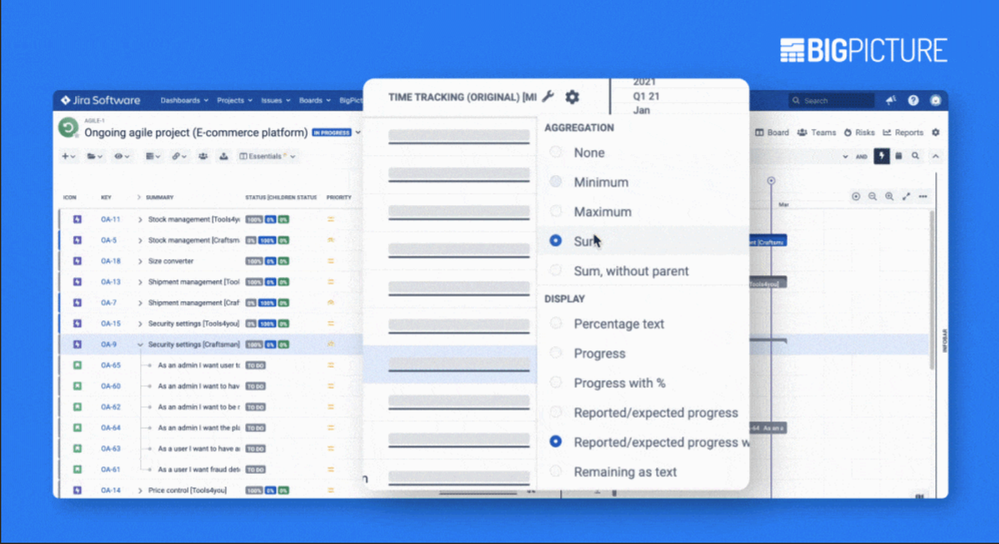Open the help question mark icon

pyautogui.click(x=913, y=100)
